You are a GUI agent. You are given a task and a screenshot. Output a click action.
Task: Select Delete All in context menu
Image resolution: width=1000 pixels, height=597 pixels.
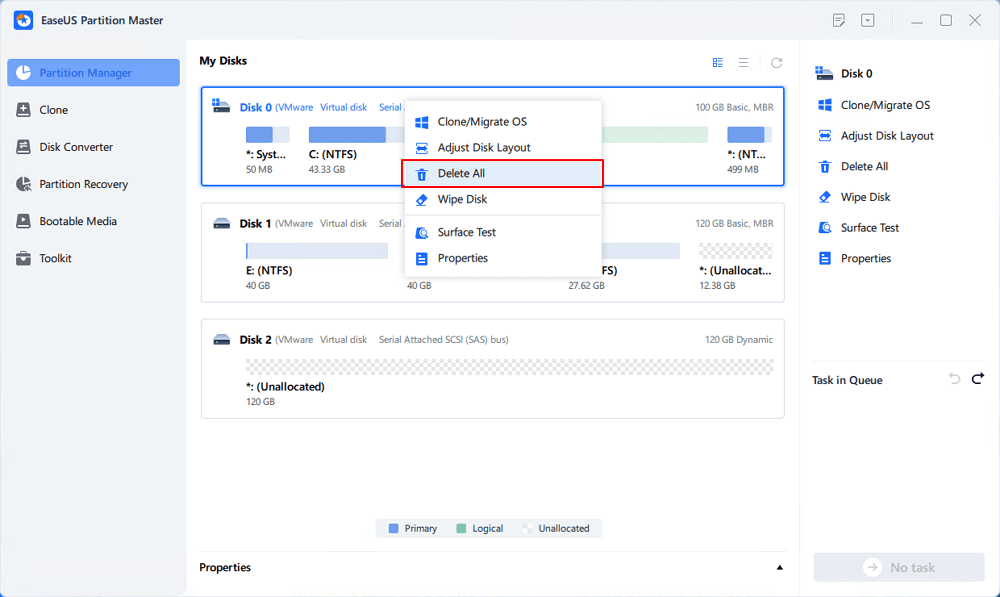click(503, 173)
